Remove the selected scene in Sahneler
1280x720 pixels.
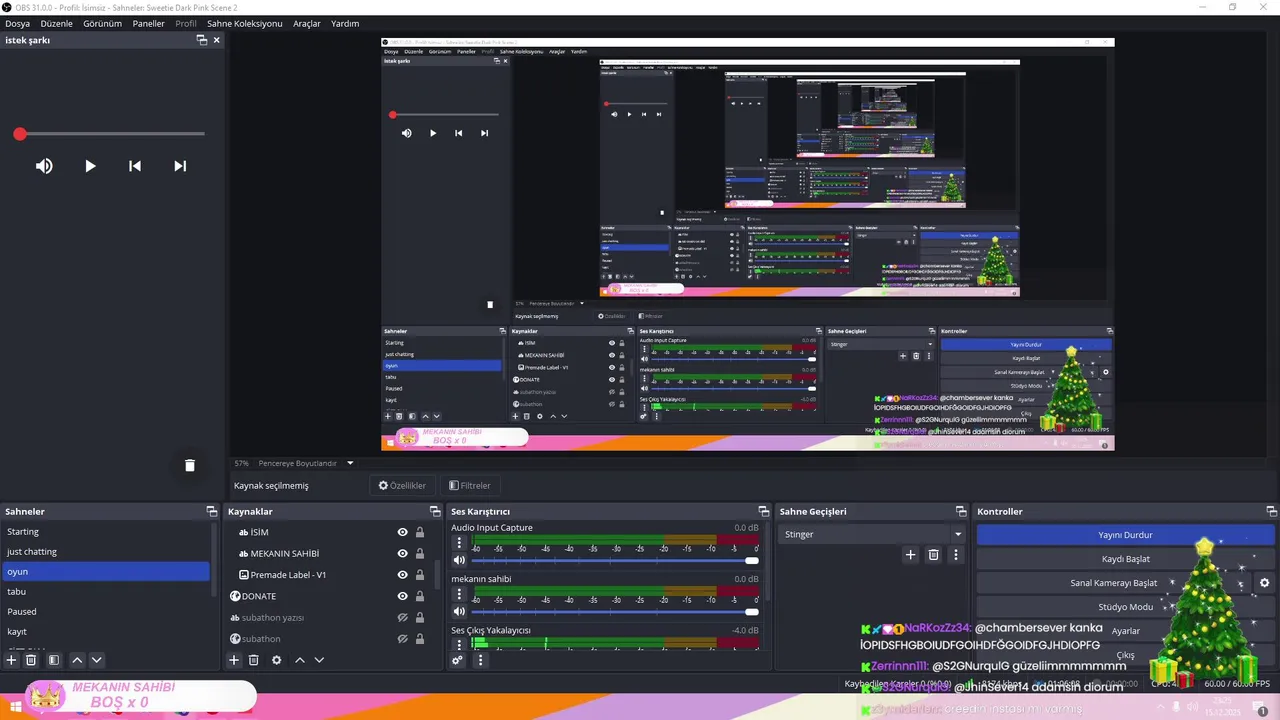pos(31,660)
